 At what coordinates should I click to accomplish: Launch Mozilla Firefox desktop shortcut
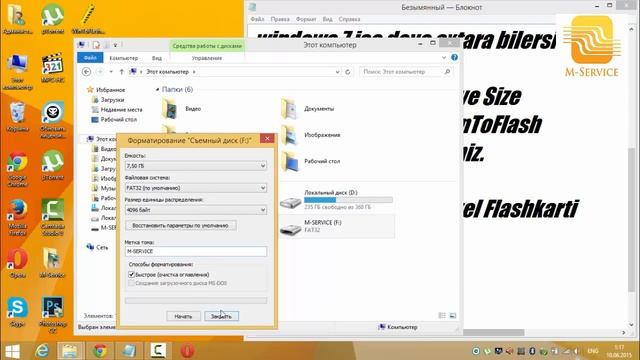pos(17,218)
